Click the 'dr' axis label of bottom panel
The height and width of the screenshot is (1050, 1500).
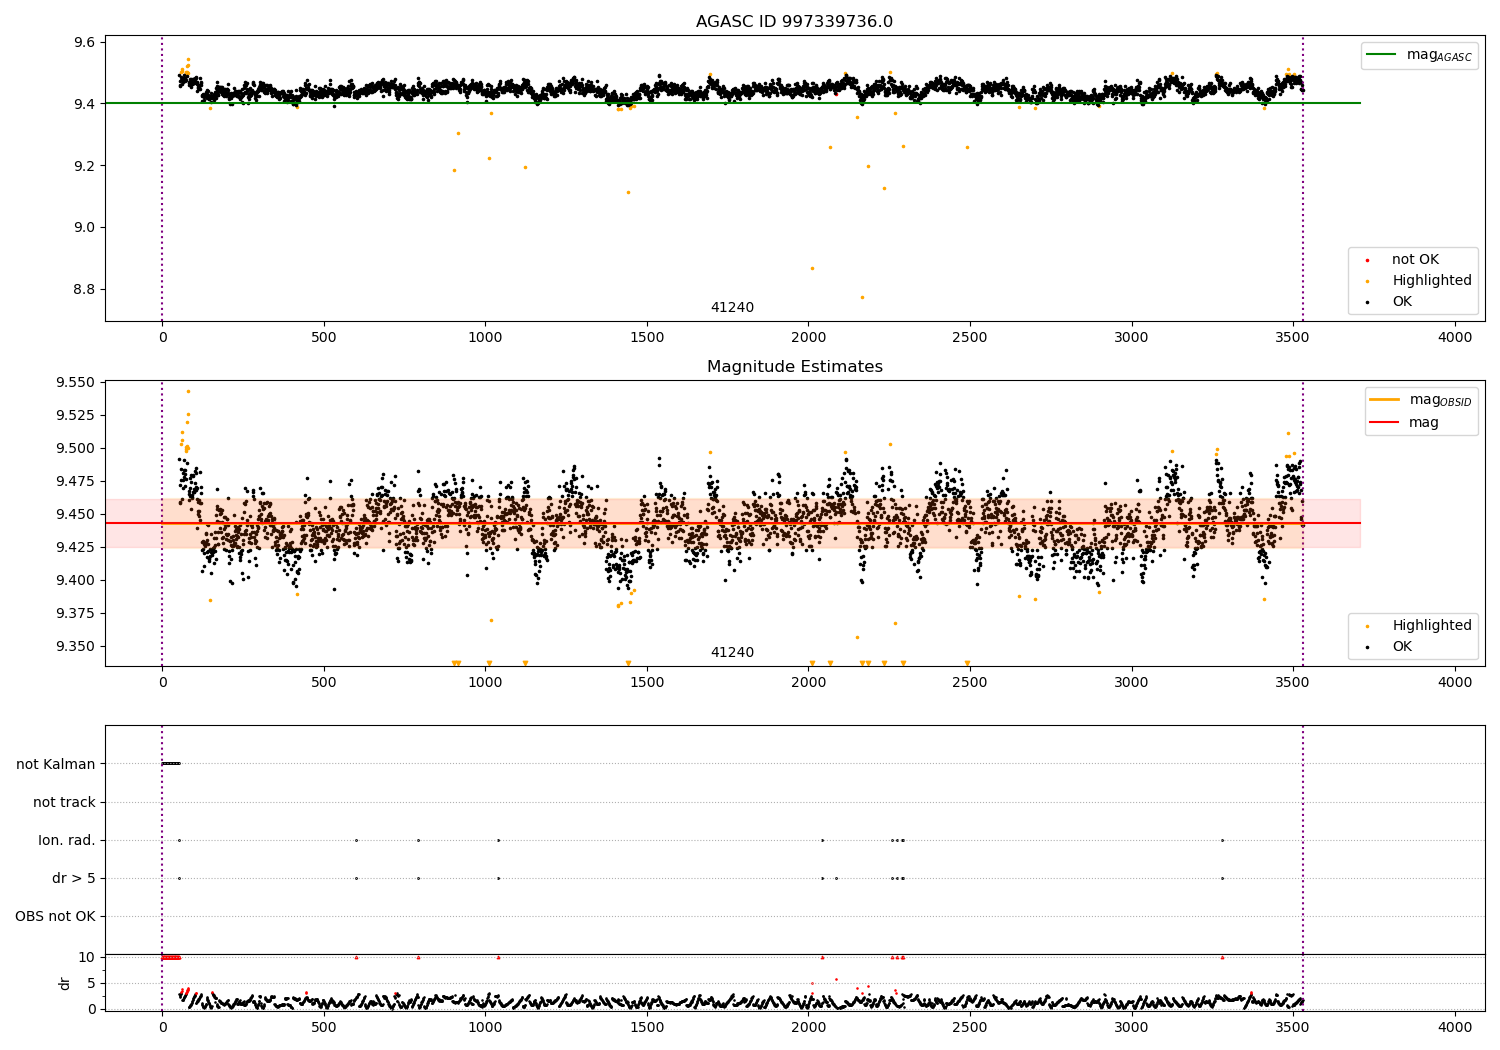click(x=65, y=983)
